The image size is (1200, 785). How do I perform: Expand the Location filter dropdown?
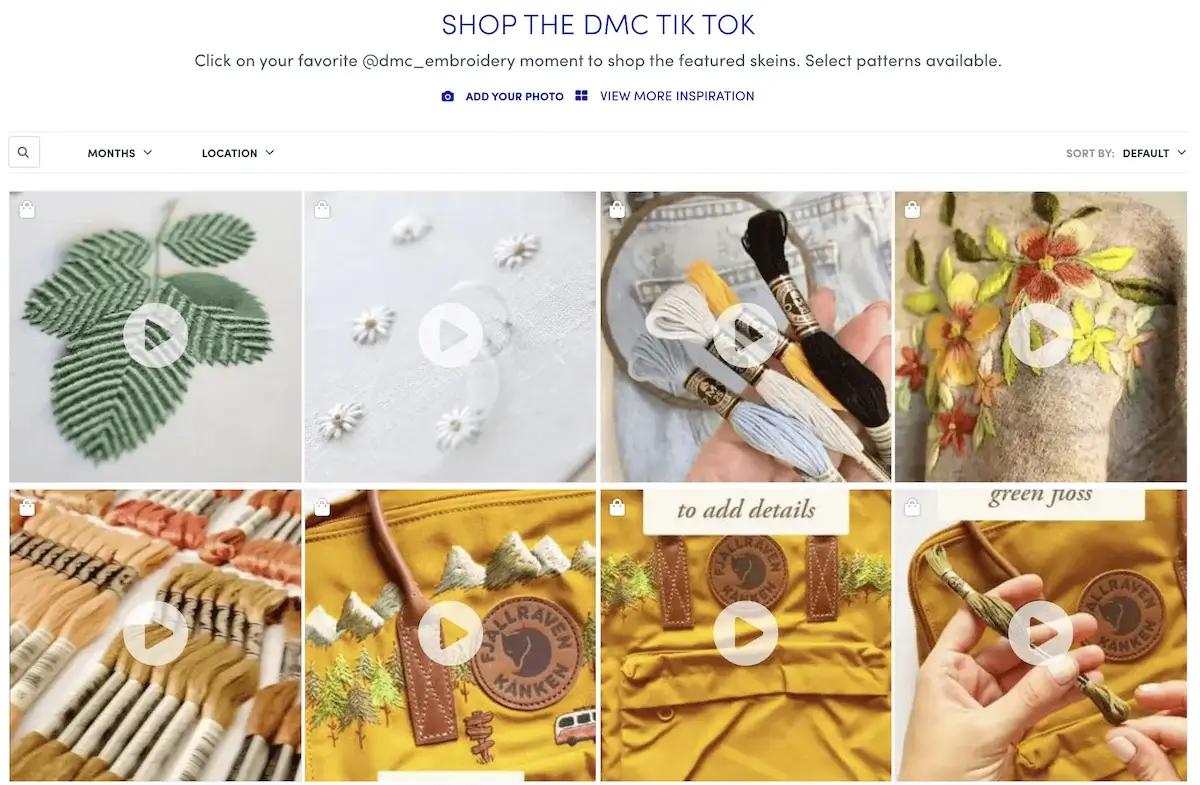[238, 153]
